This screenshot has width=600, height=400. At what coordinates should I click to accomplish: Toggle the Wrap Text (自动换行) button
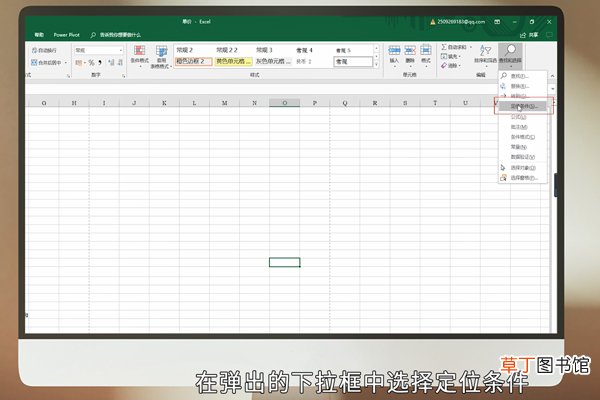pyautogui.click(x=44, y=50)
